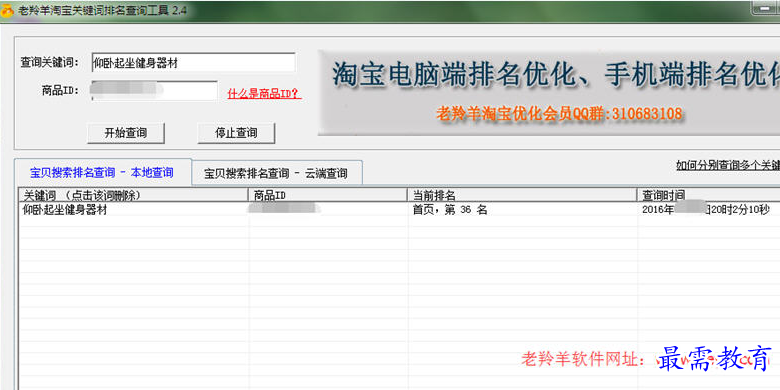Click the app icon in the title bar

coord(6,11)
